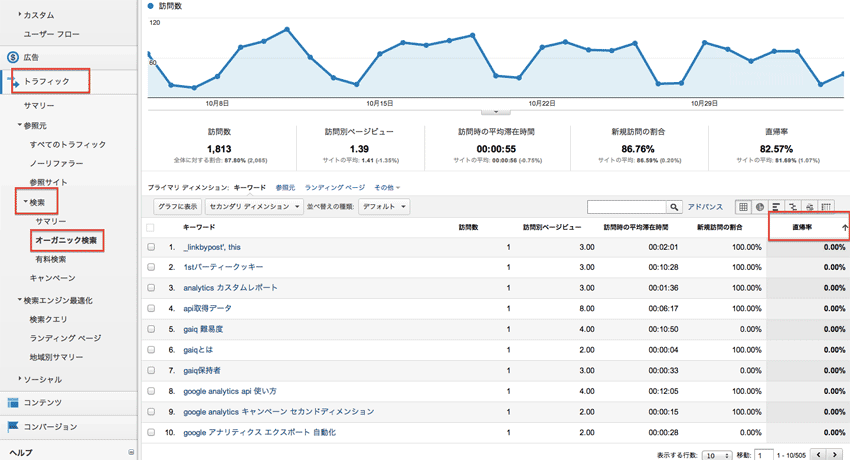
Task: Open the アドバンス advanced filter link
Action: 706,207
